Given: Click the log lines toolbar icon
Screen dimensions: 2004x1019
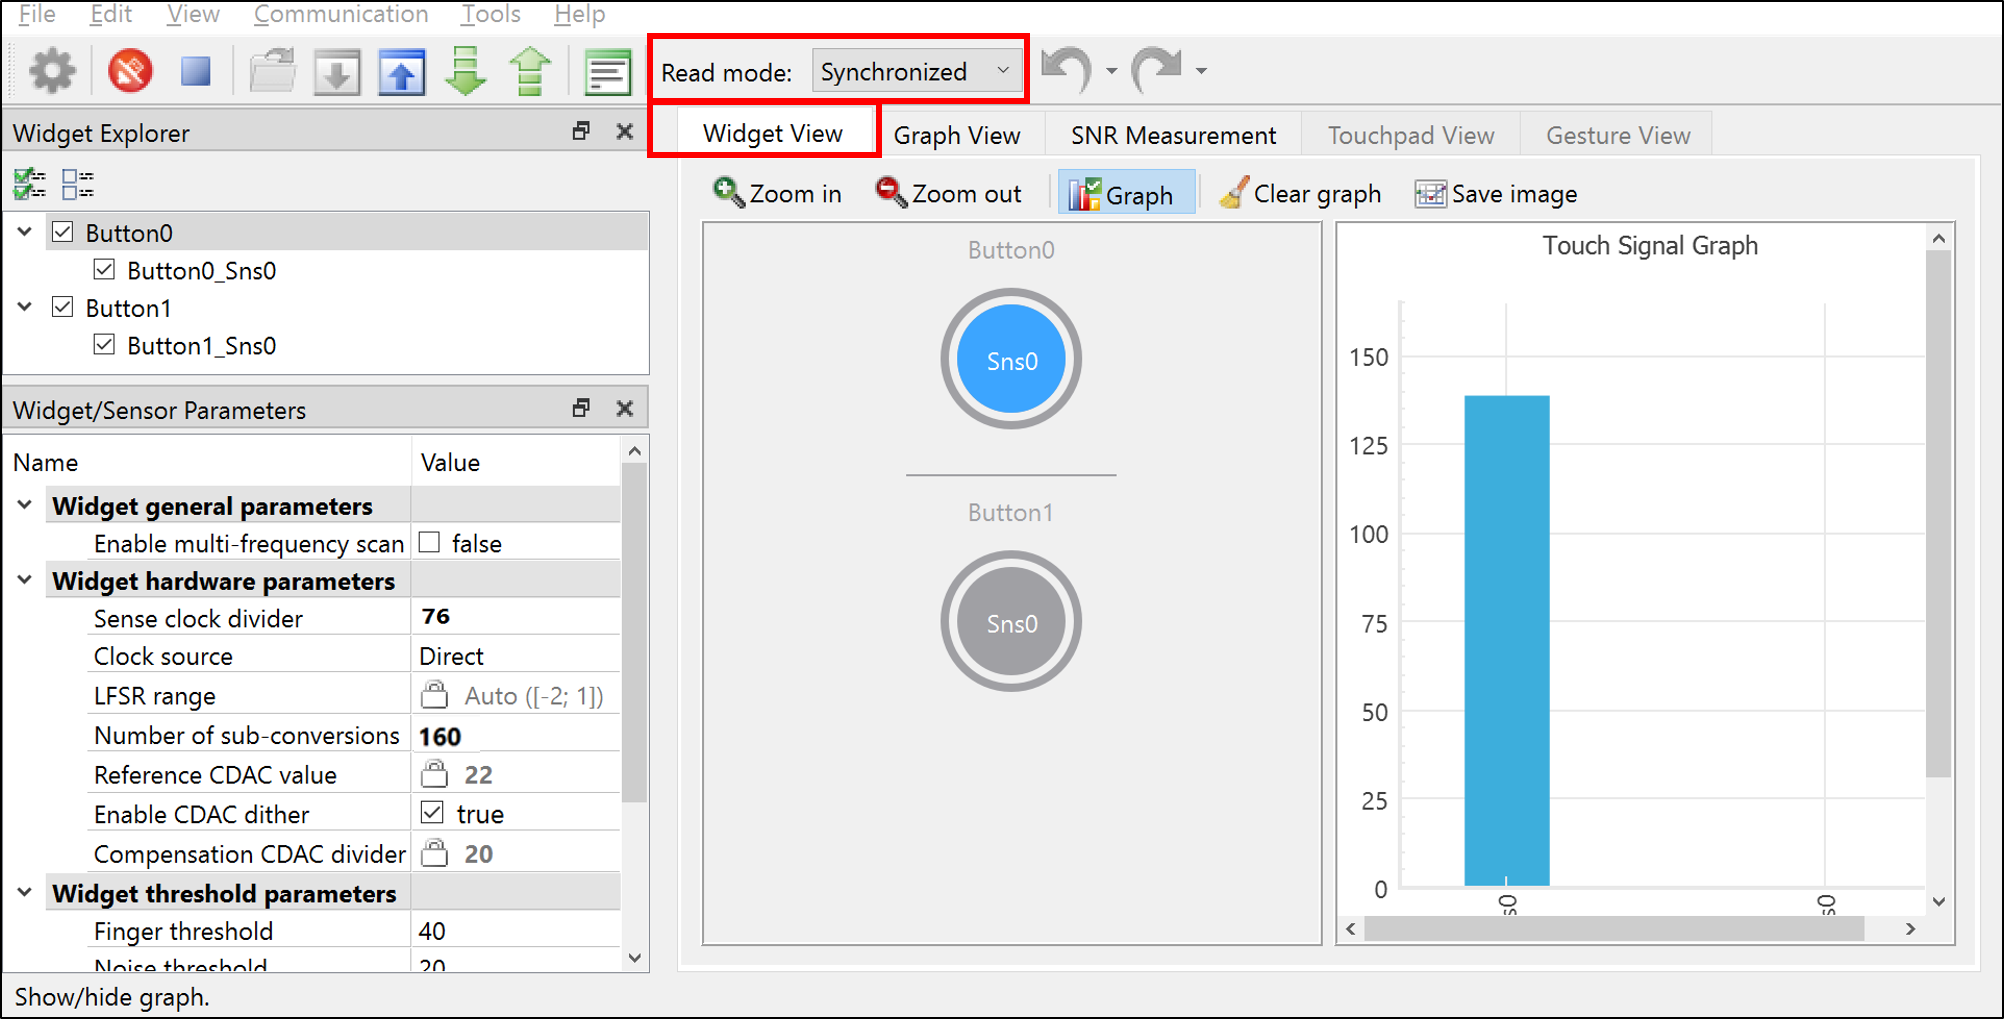Looking at the screenshot, I should (607, 72).
